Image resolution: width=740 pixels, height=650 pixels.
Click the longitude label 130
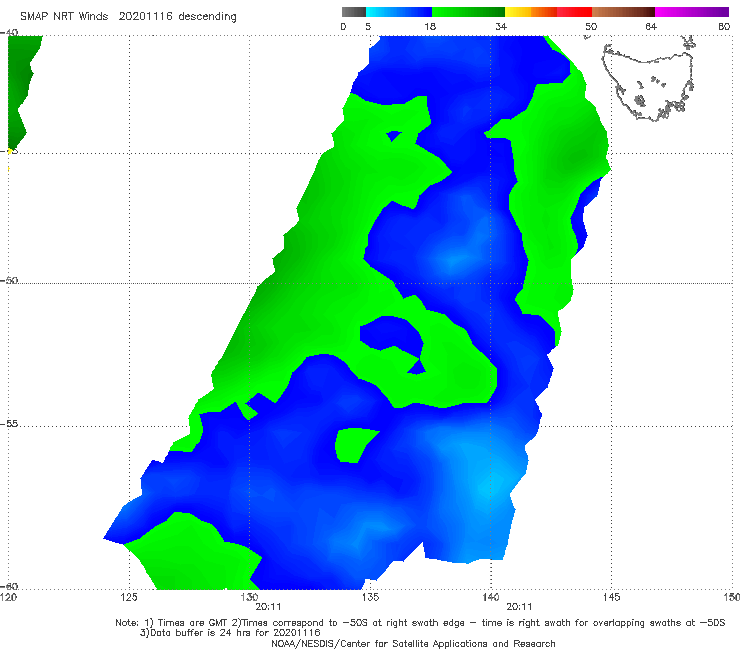[249, 597]
